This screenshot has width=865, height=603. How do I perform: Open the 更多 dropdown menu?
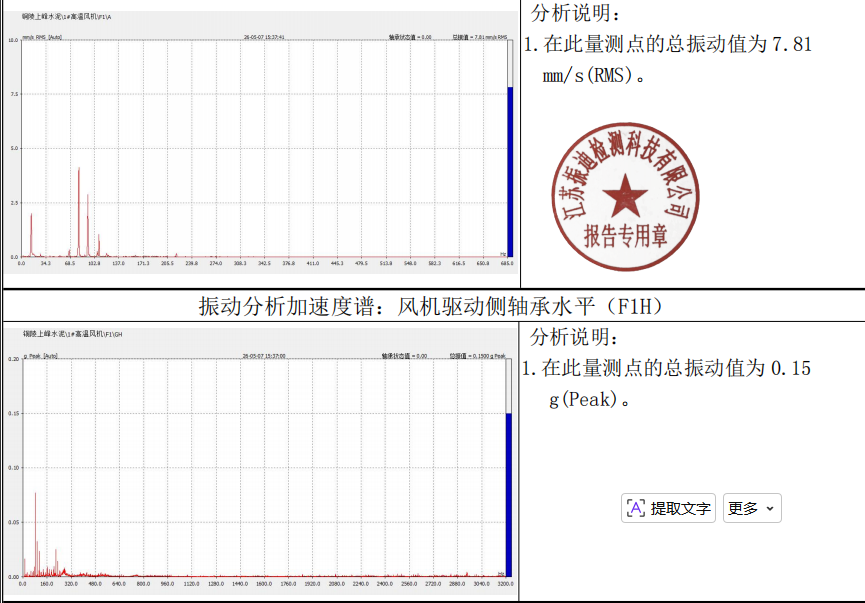(752, 508)
